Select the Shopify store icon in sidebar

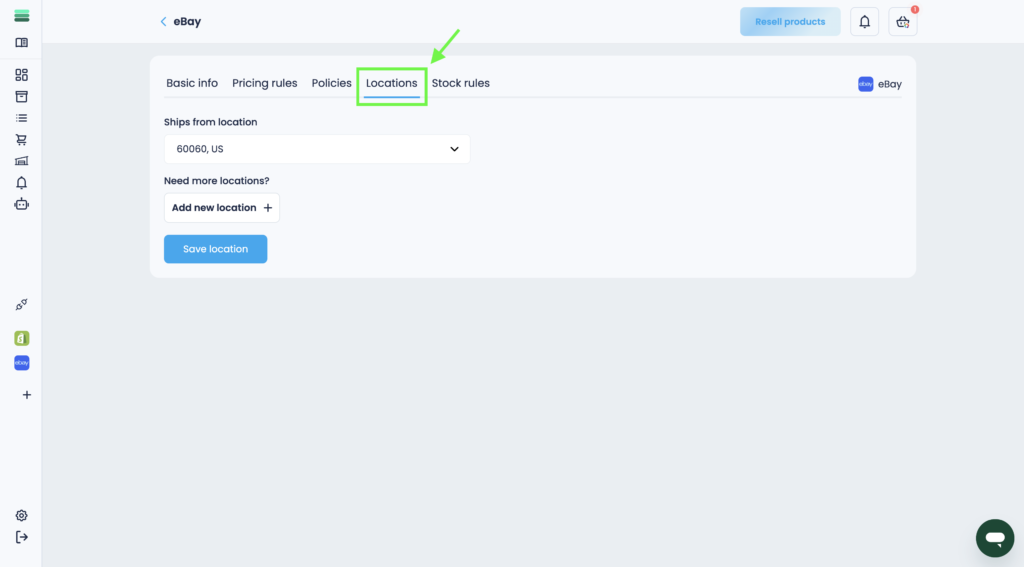point(21,338)
